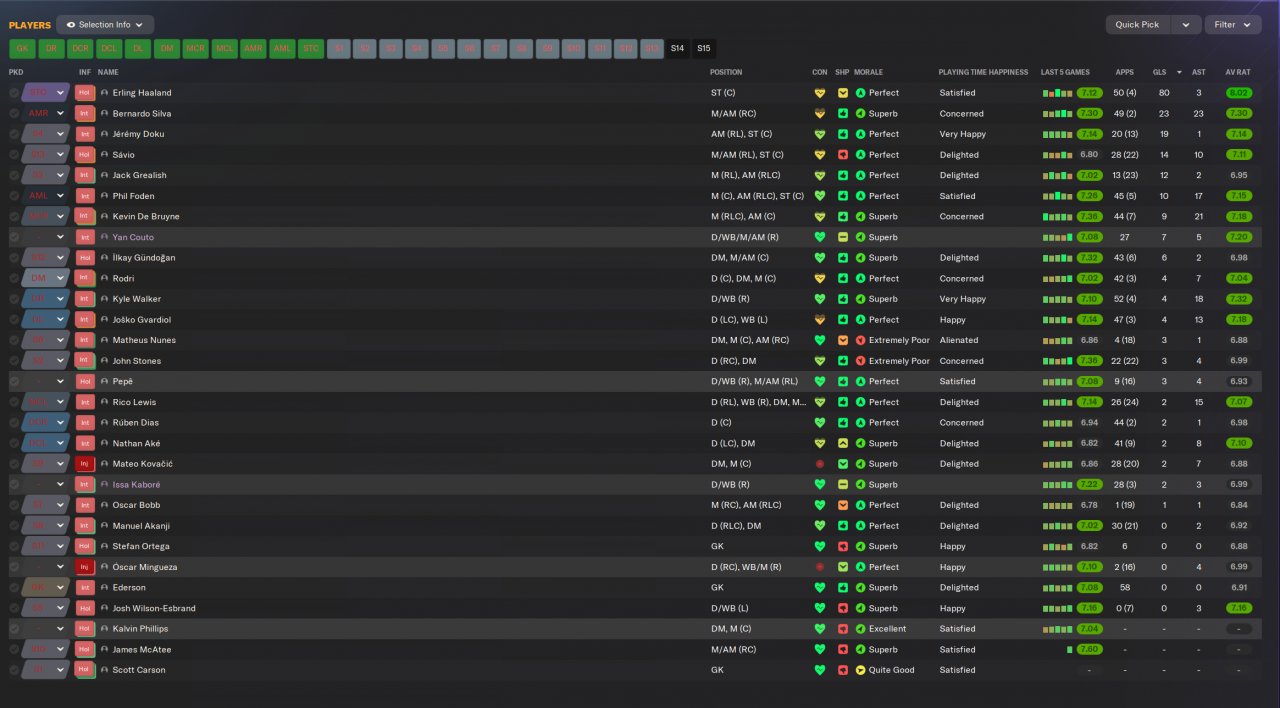
Task: Sort by the GLS column header
Action: (1159, 72)
